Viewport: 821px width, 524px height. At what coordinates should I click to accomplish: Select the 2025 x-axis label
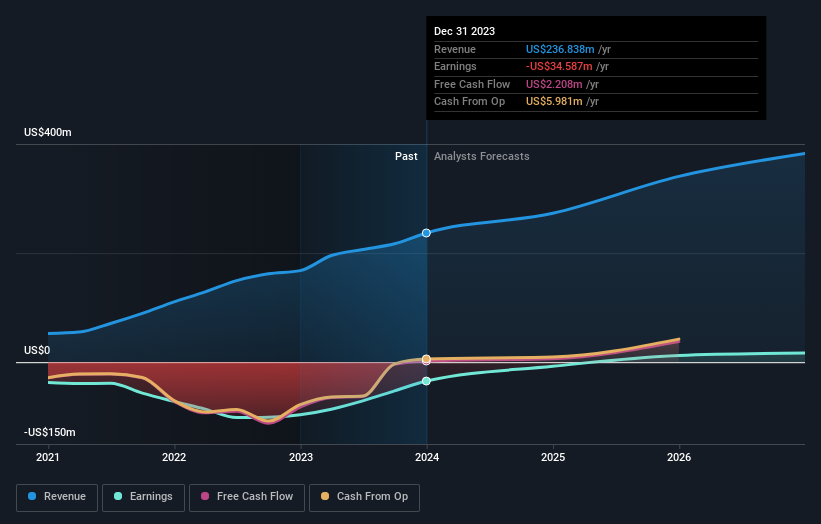point(553,457)
